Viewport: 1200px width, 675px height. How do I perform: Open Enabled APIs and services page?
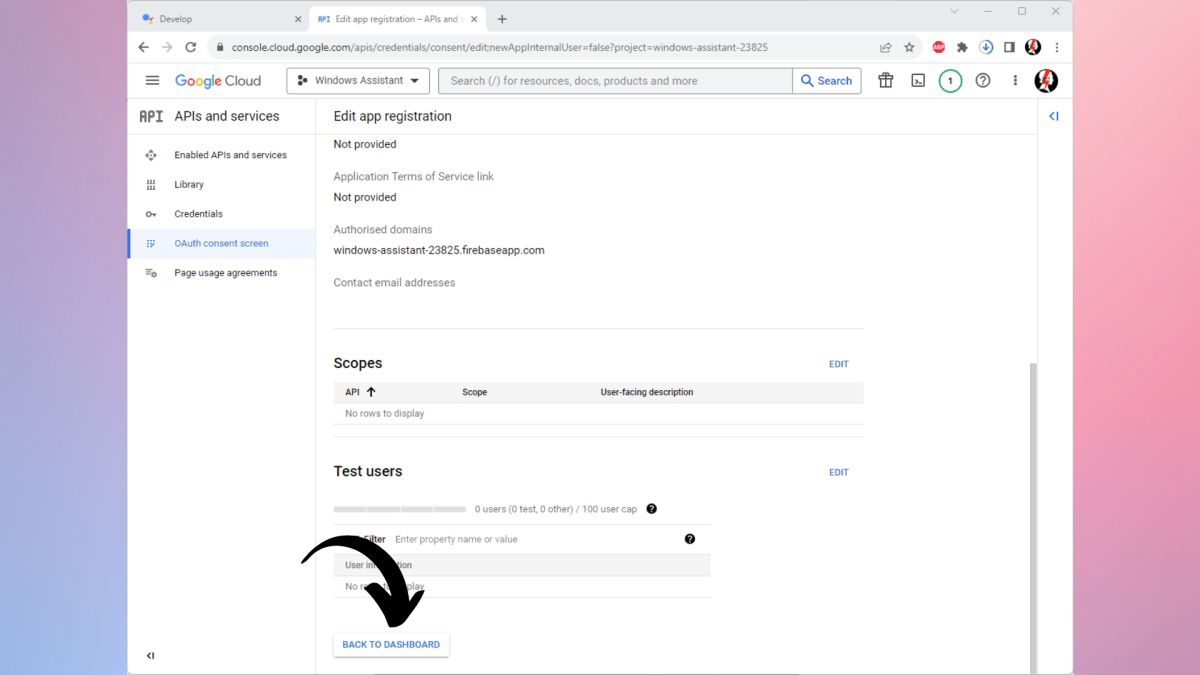(230, 155)
